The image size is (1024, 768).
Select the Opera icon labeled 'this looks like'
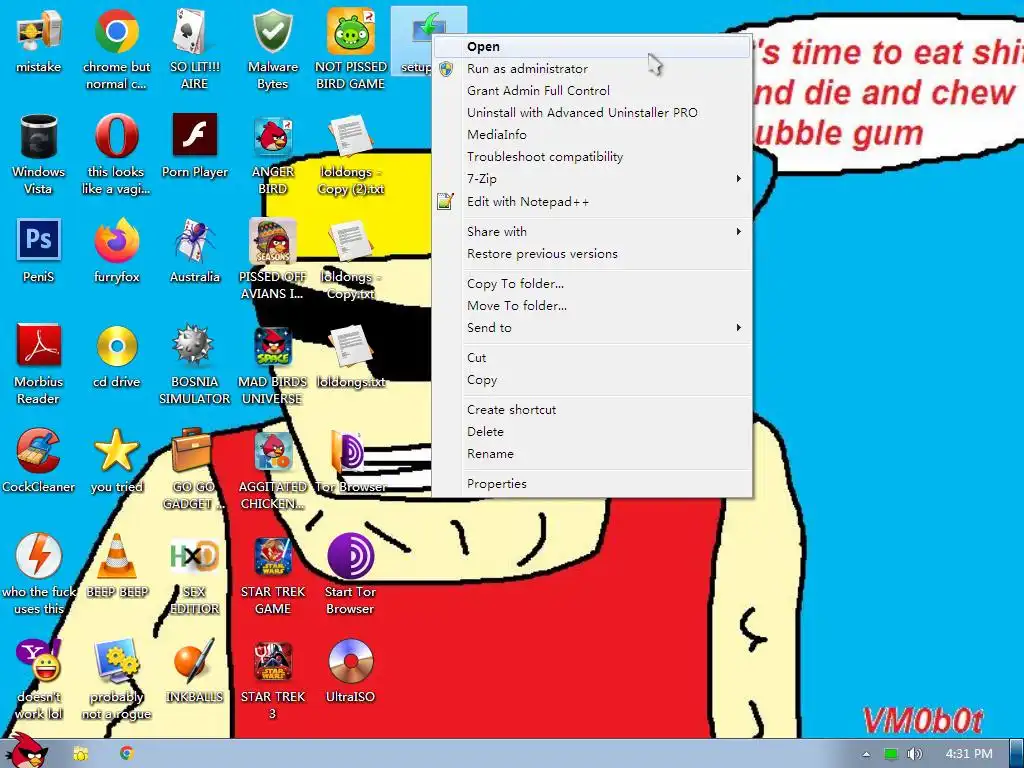point(116,154)
